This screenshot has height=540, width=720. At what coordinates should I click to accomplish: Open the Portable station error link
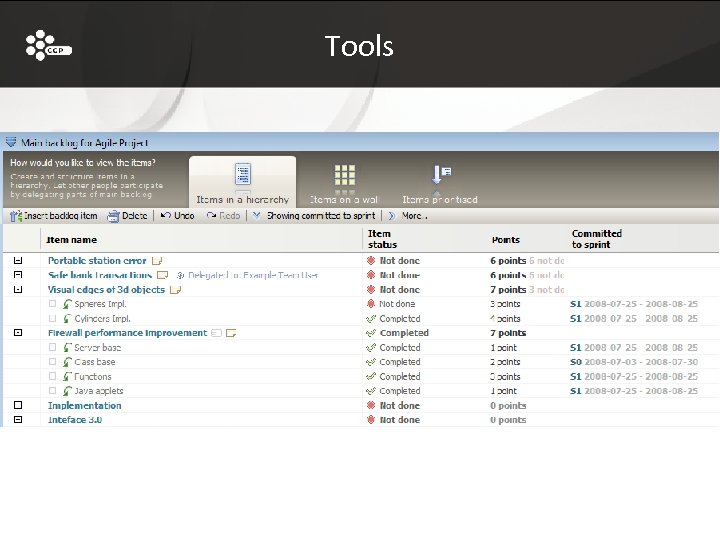pos(97,260)
